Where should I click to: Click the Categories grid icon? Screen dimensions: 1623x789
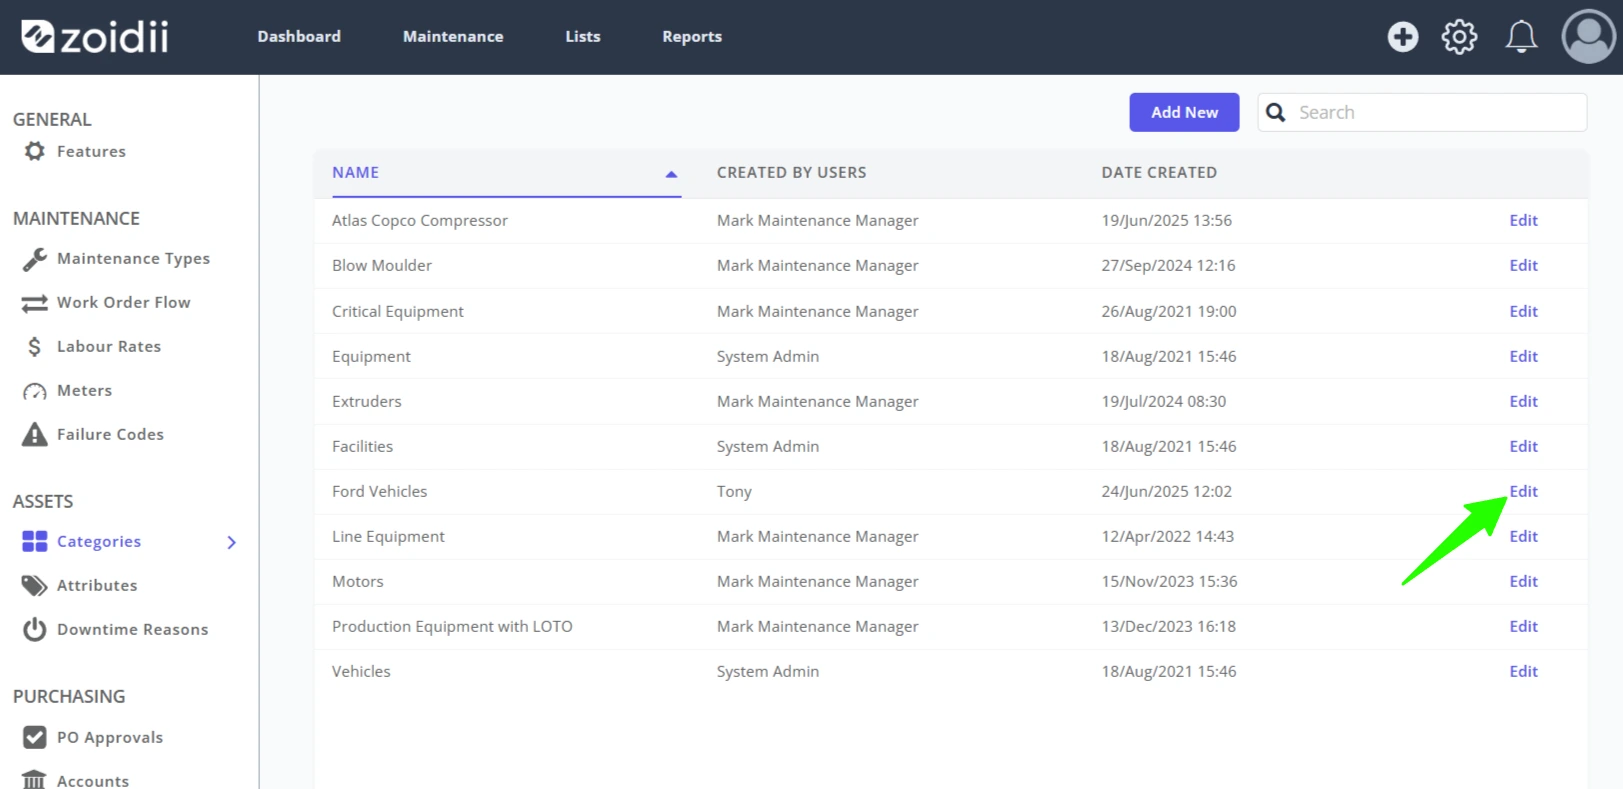click(x=35, y=541)
